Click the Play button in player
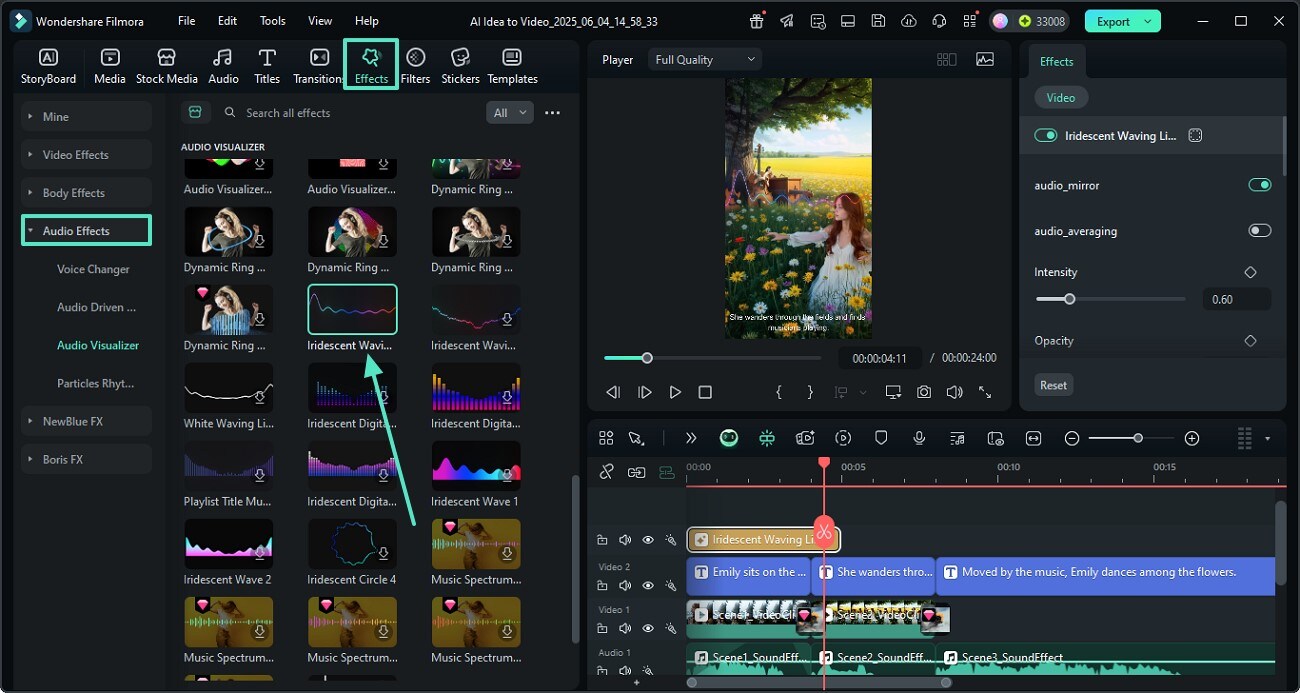Viewport: 1300px width, 693px height. coord(675,392)
